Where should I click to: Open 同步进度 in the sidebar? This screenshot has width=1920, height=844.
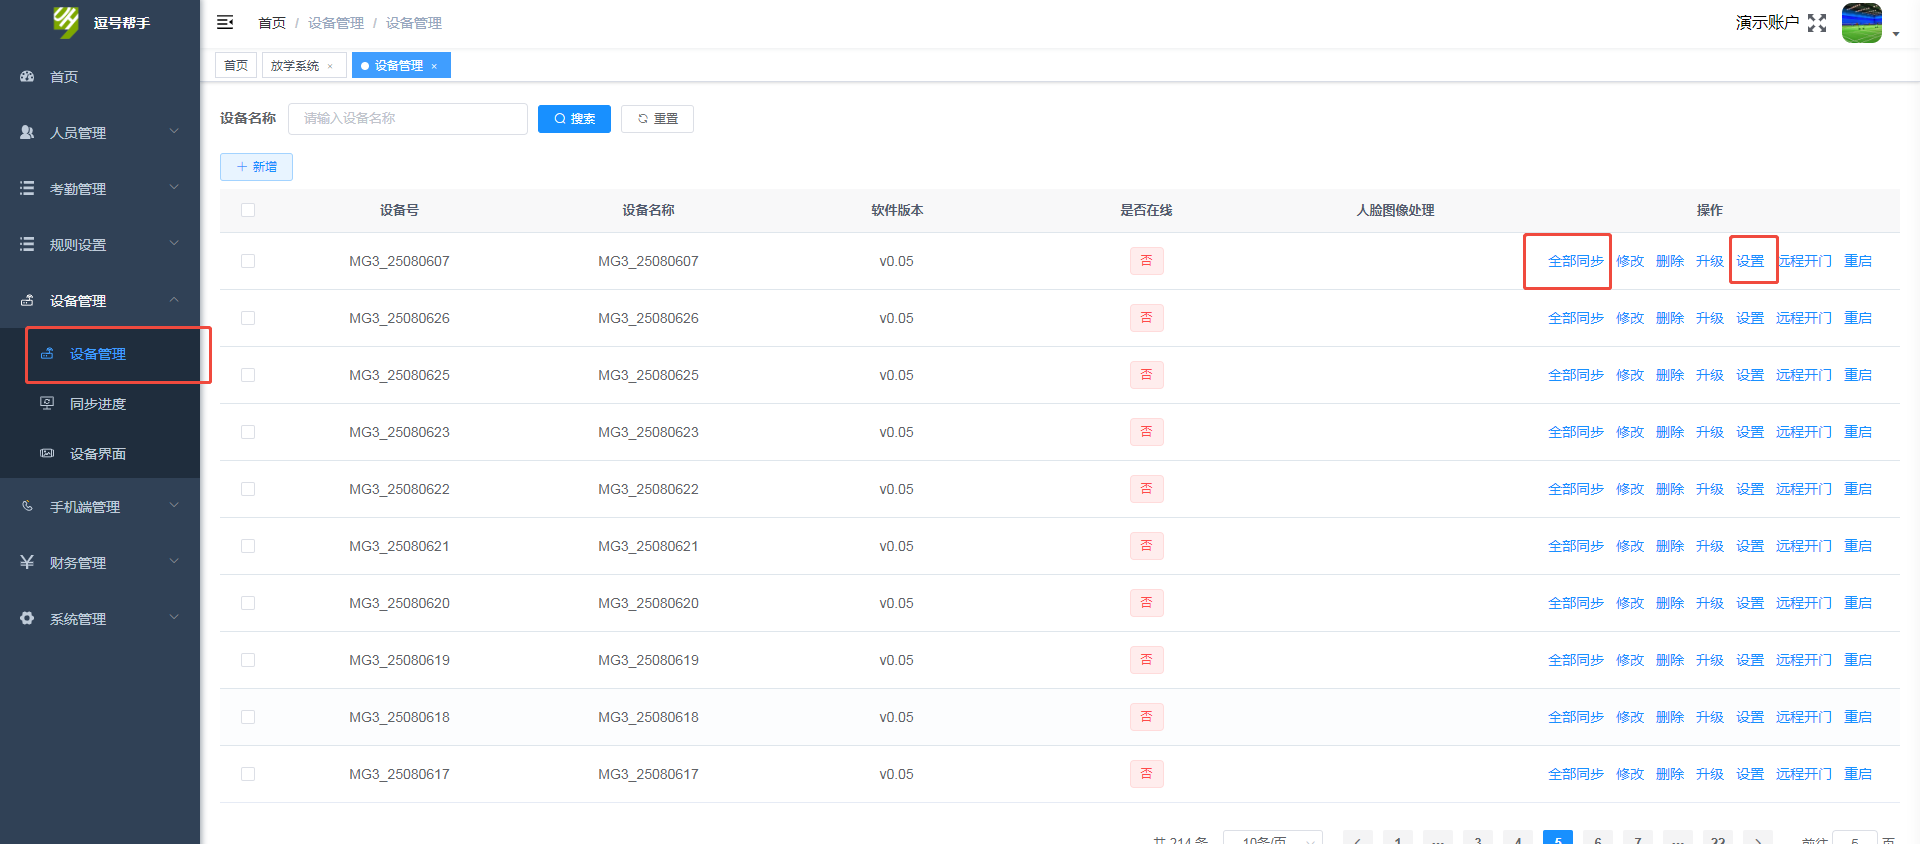(x=98, y=404)
